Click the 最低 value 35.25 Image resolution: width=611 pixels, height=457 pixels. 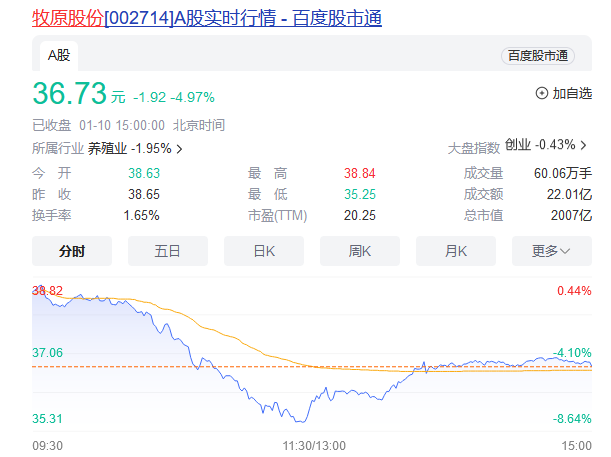[x=360, y=194]
